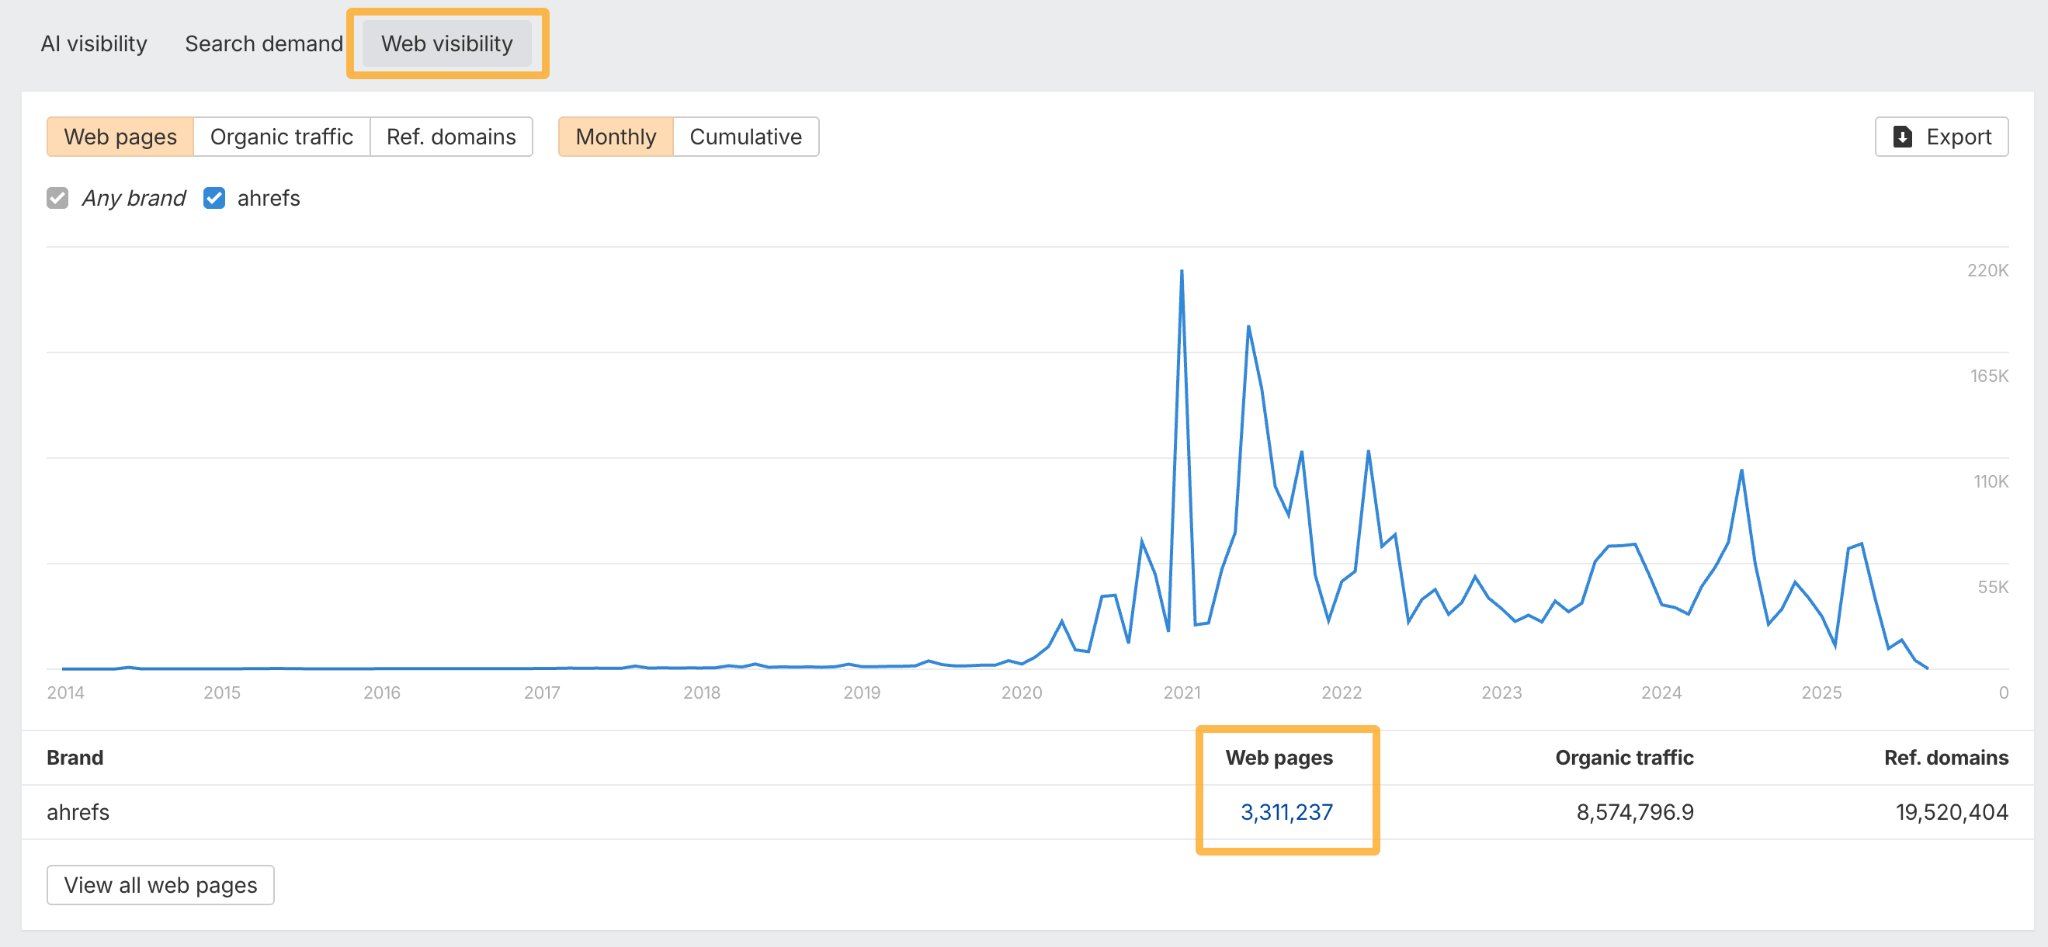This screenshot has height=947, width=2048.
Task: Open the 3,311,237 web pages link
Action: (1286, 812)
